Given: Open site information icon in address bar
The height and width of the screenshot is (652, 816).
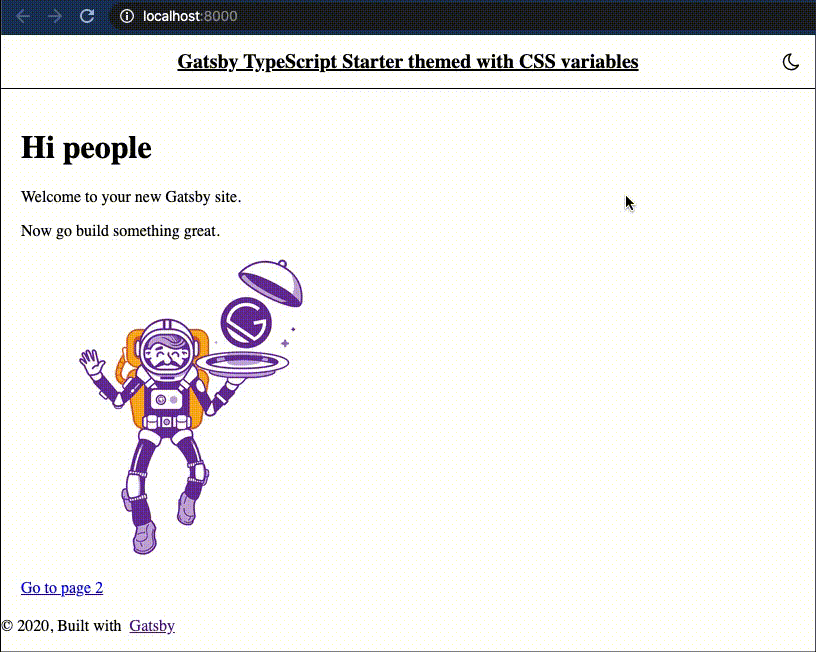Looking at the screenshot, I should pos(126,16).
